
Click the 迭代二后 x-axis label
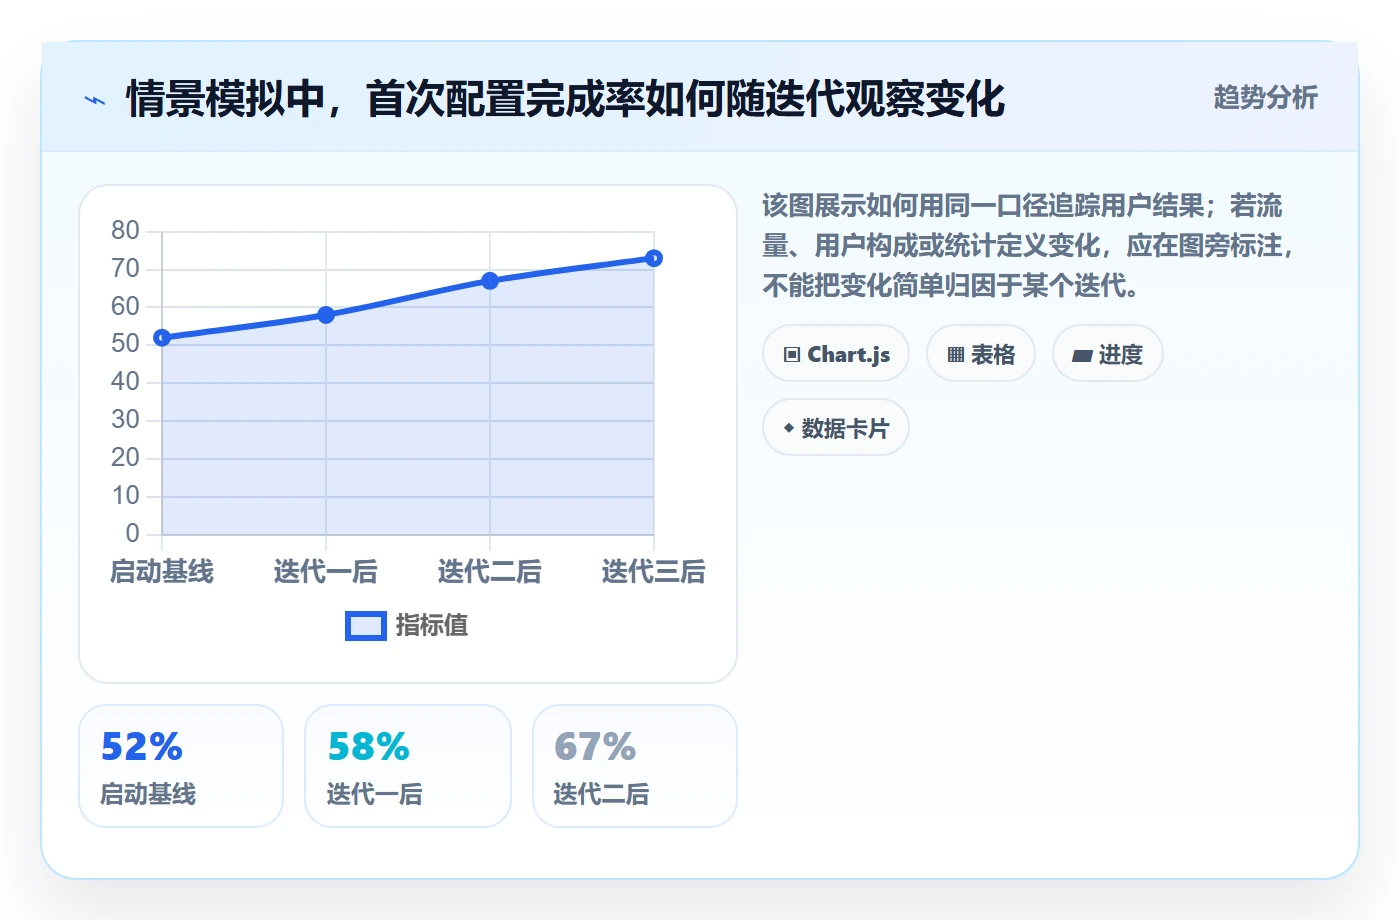tap(490, 572)
